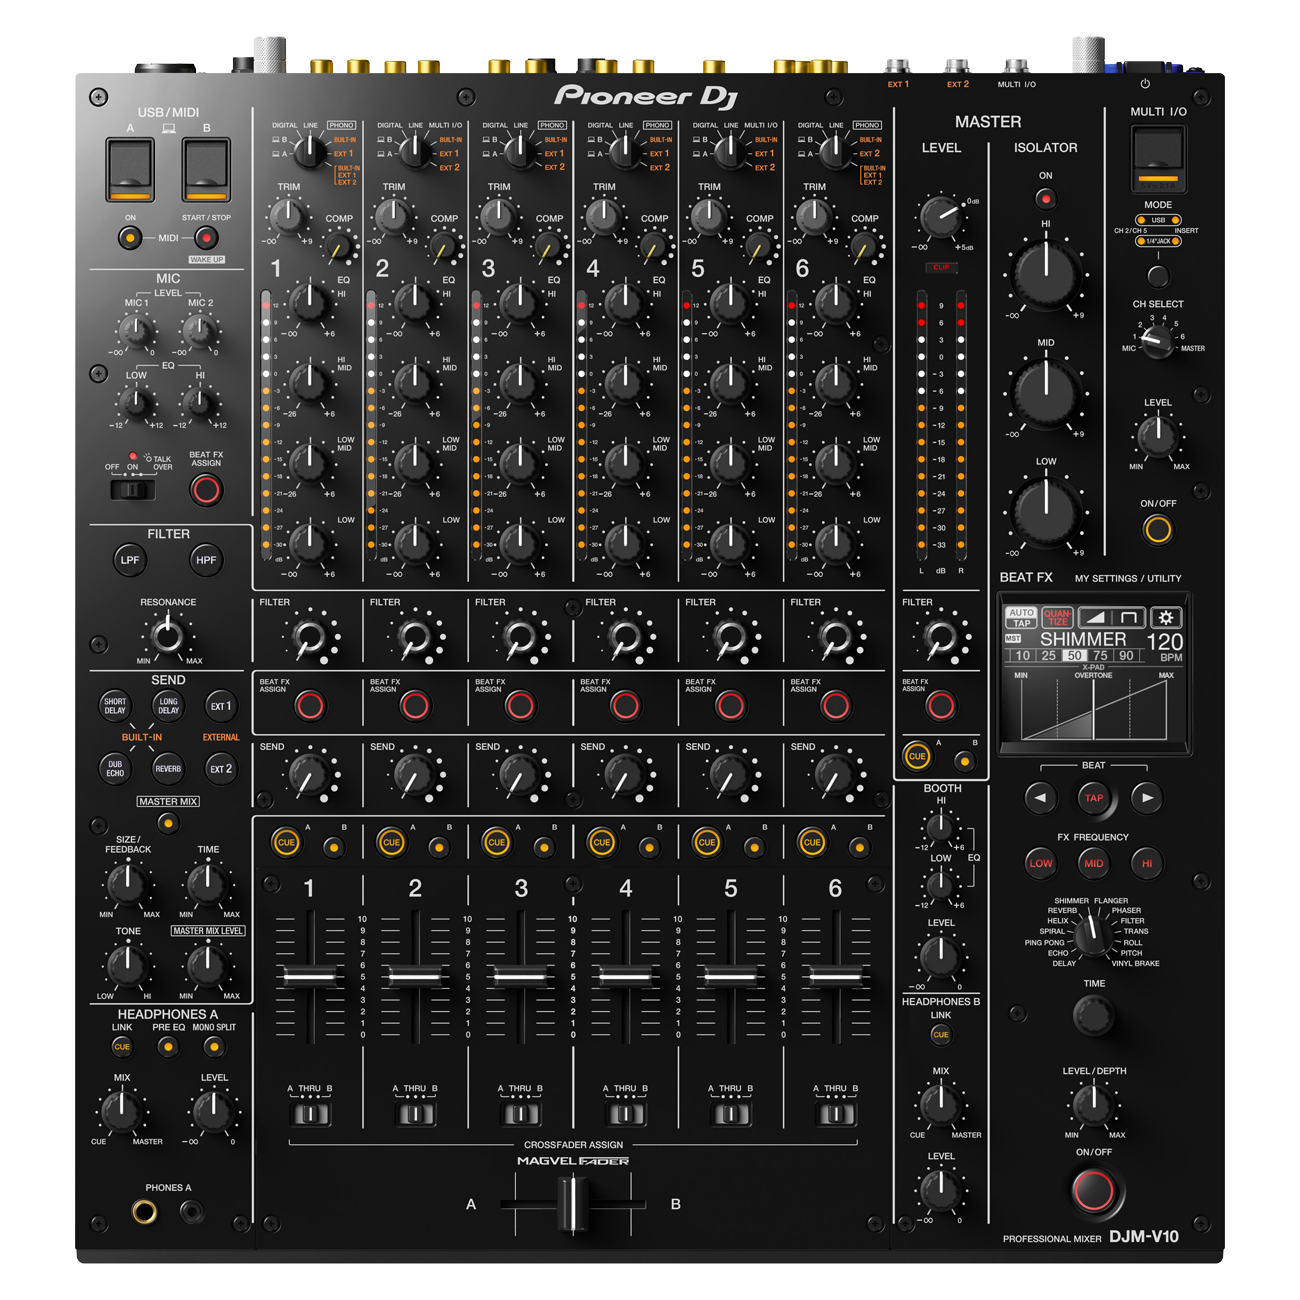Toggle the MULTI I/O ON/OFF button
Viewport: 1300px width, 1300px height.
(x=1158, y=530)
